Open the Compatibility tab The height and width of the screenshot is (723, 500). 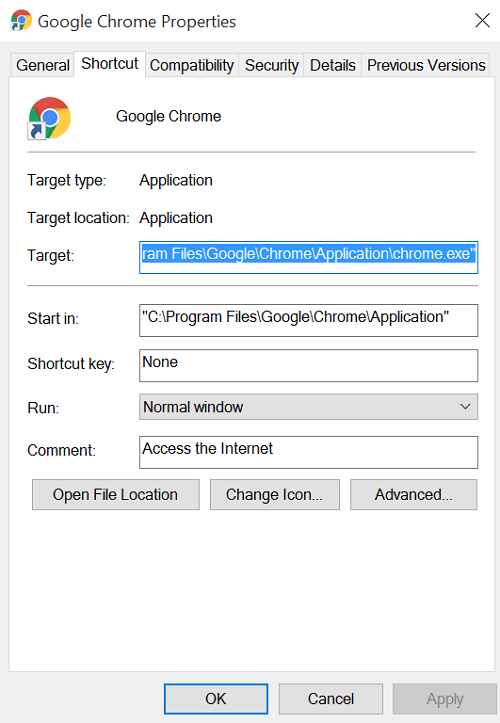point(192,65)
